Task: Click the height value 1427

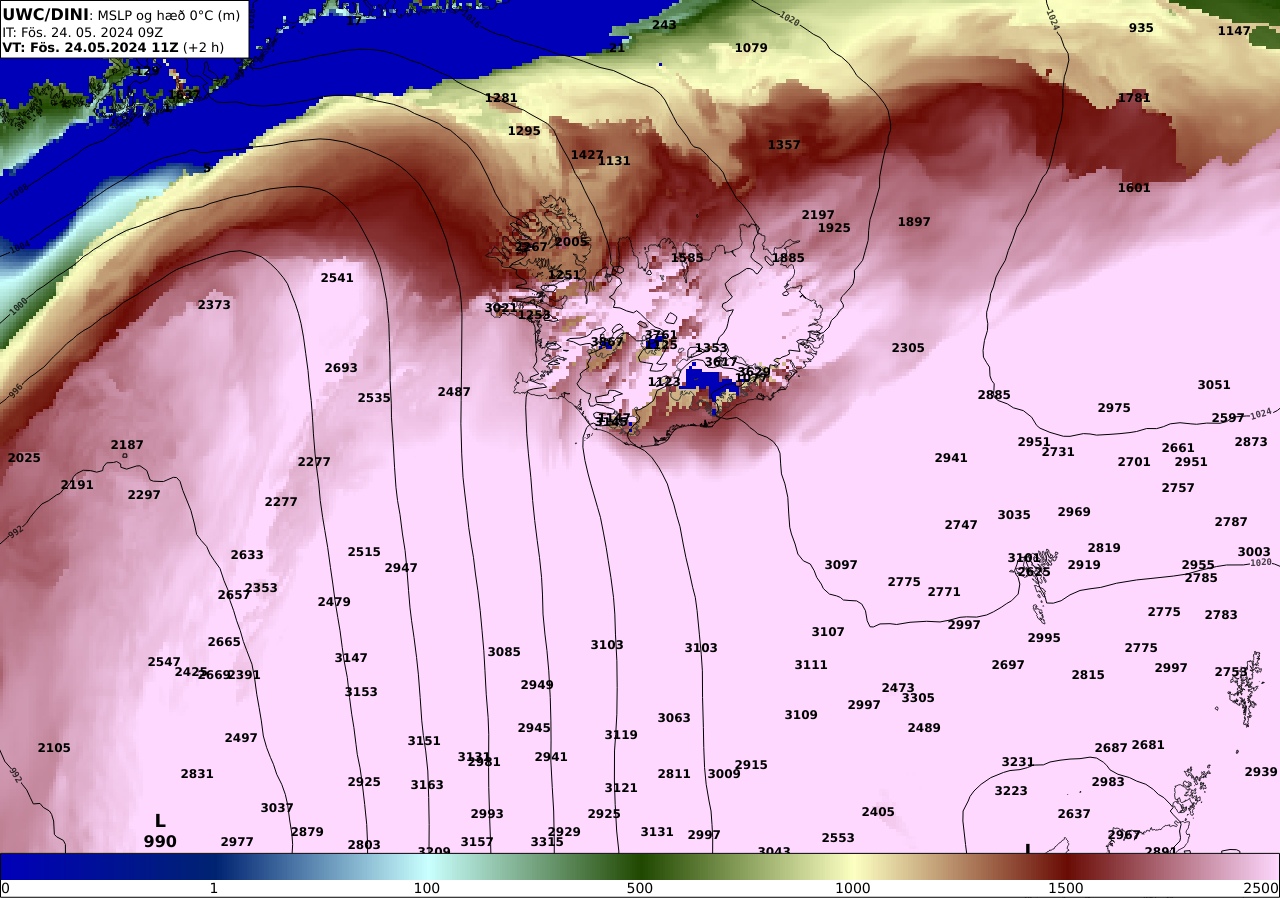Action: (x=587, y=155)
